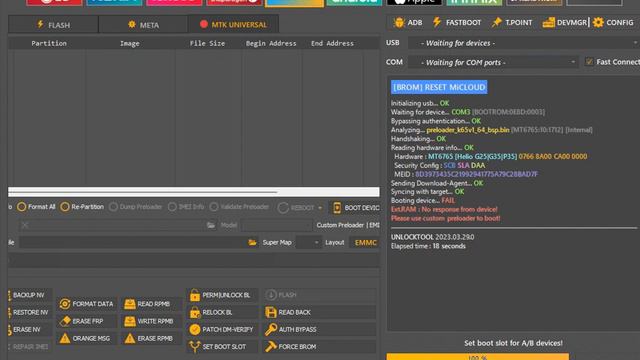640x360 pixels.
Task: Toggle the Fast Connect checkbox
Action: point(589,62)
